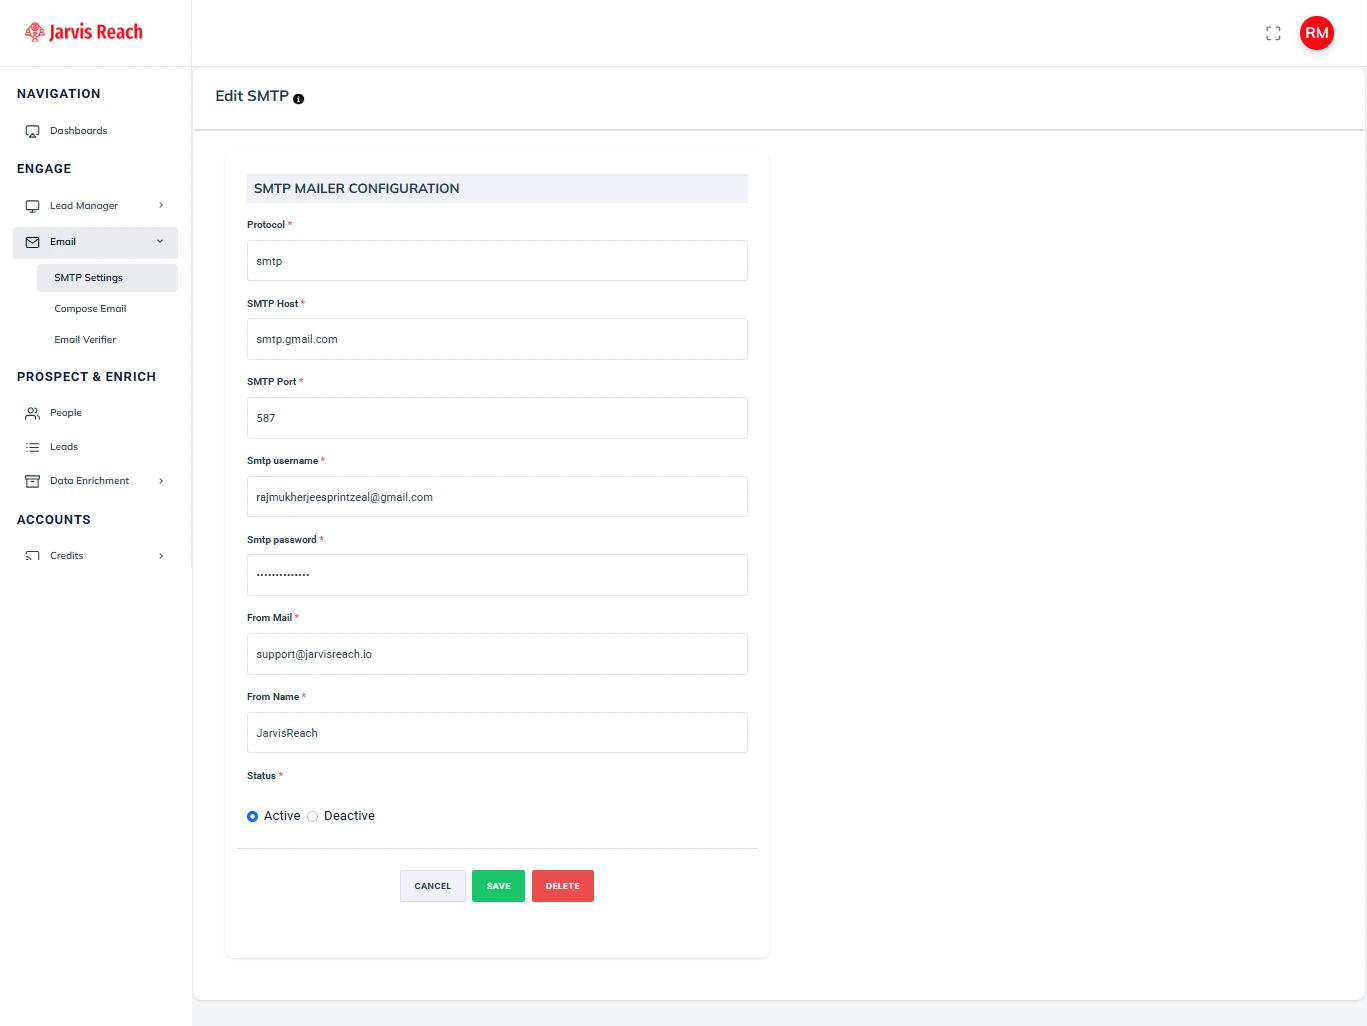The width and height of the screenshot is (1367, 1026).
Task: Click the Leads list icon
Action: (32, 447)
